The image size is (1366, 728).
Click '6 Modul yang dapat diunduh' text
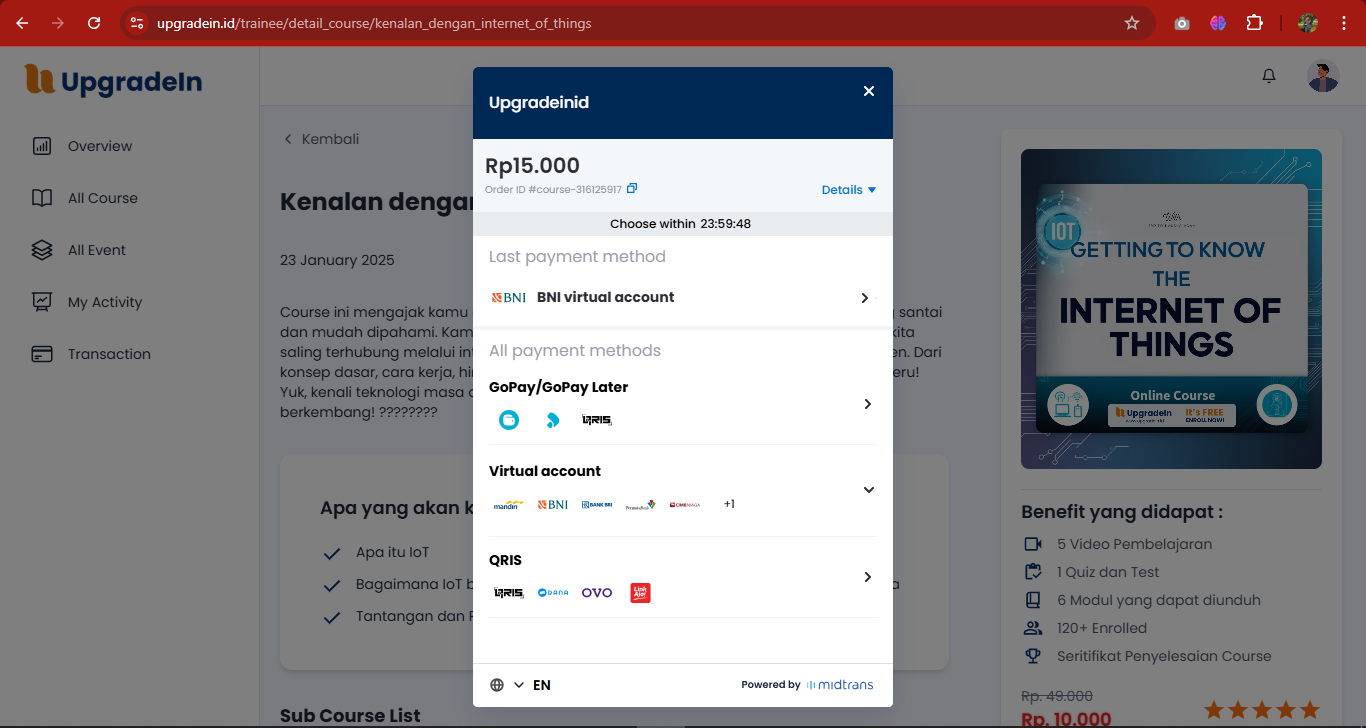pyautogui.click(x=1159, y=600)
